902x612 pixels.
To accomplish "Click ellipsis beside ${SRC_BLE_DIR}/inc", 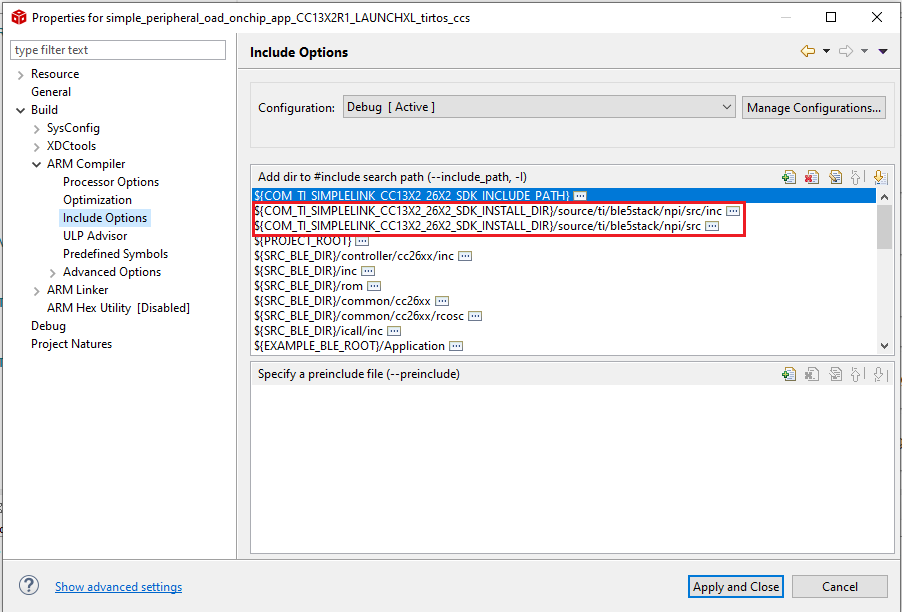I will coord(368,271).
